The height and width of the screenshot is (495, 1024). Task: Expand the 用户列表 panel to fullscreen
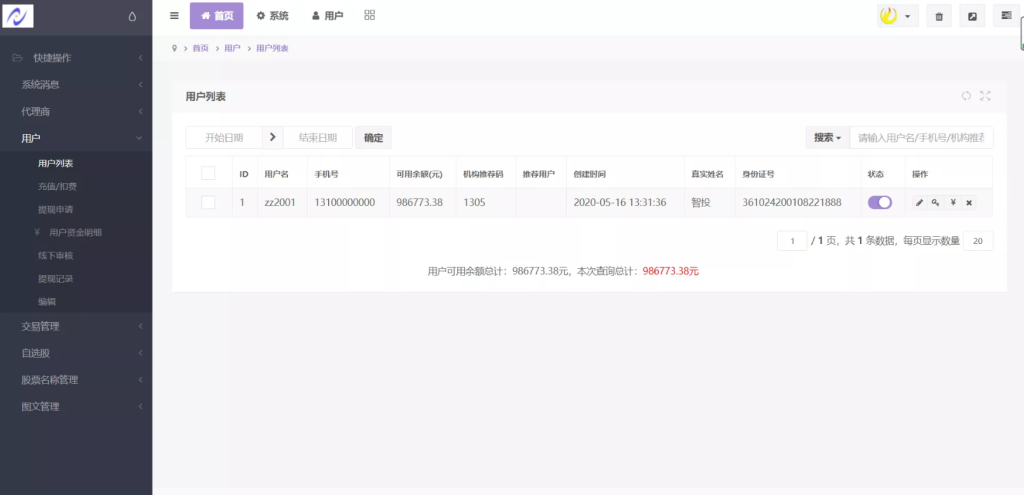[x=985, y=96]
